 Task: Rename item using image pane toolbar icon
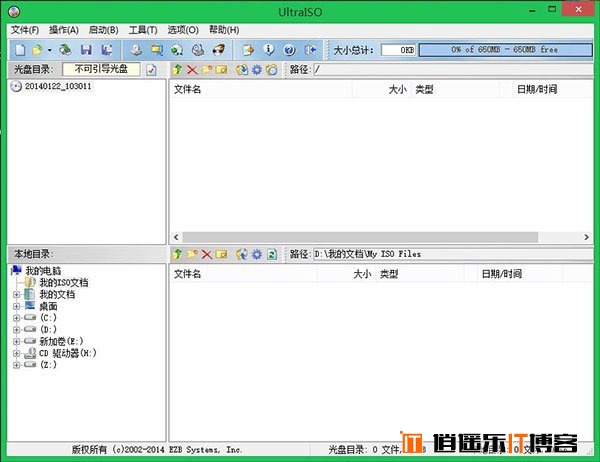click(222, 70)
